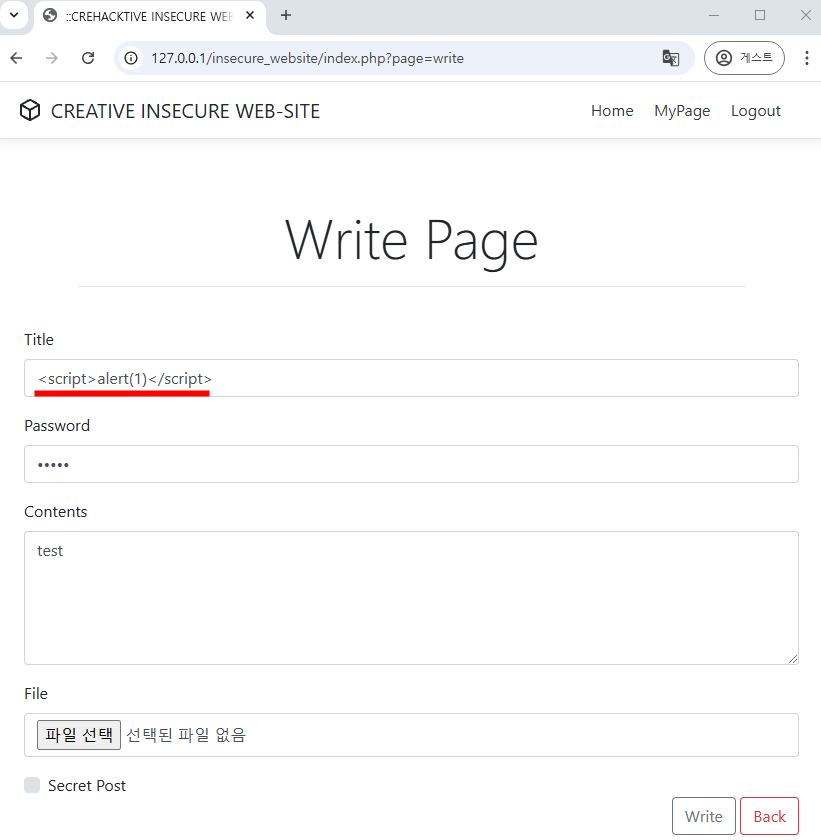Screen dimensions: 821x840
Task: Click the Title field label
Action: tap(39, 340)
